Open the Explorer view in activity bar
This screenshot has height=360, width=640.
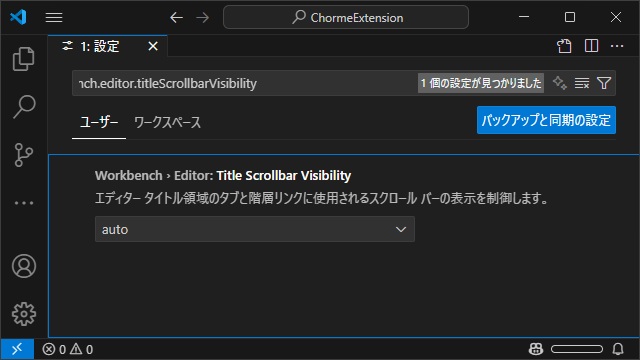click(24, 59)
